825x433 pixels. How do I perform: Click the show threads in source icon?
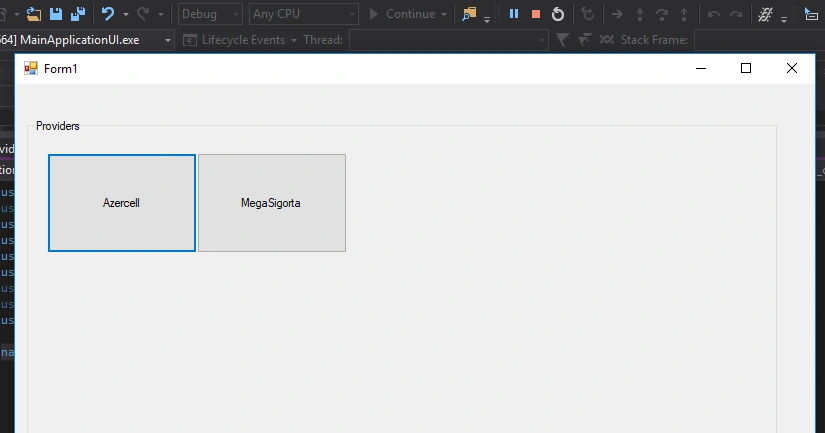607,39
